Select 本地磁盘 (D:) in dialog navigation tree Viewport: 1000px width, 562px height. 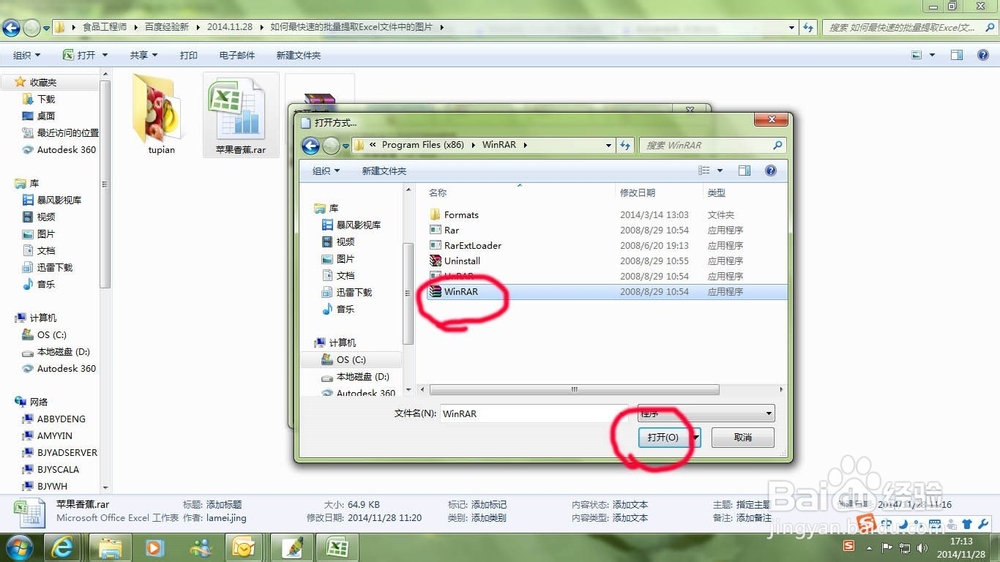(362, 377)
